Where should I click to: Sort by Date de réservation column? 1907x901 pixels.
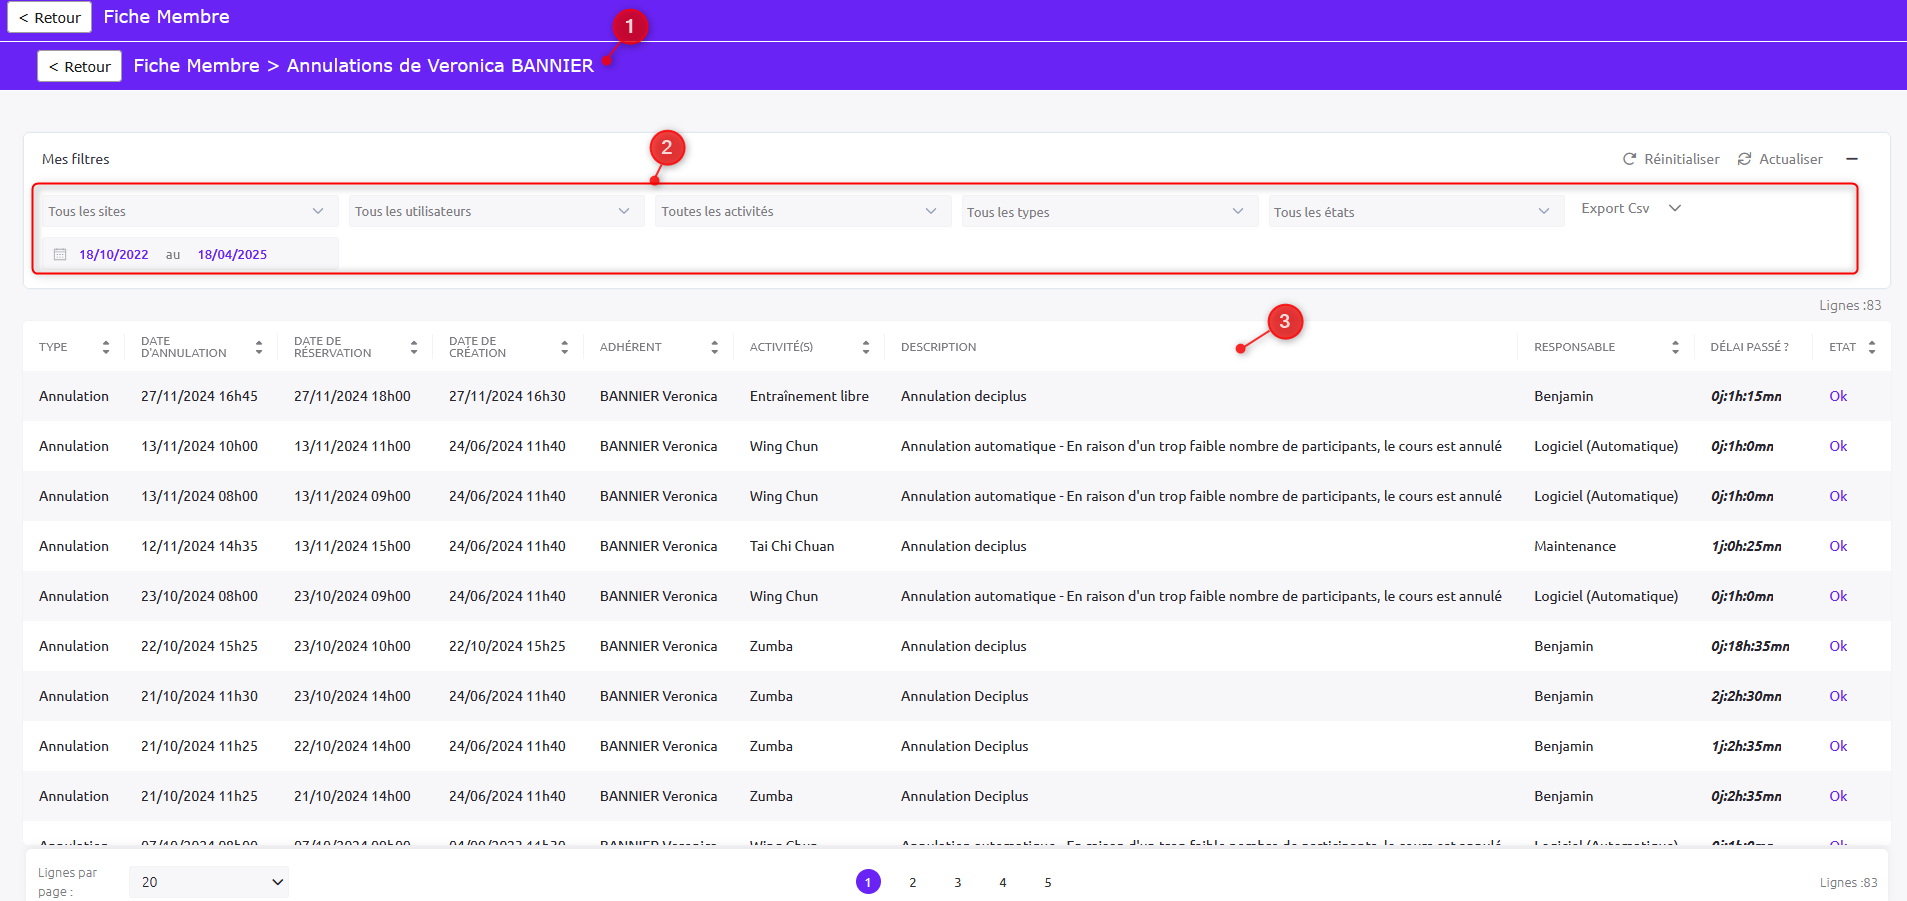pyautogui.click(x=414, y=347)
